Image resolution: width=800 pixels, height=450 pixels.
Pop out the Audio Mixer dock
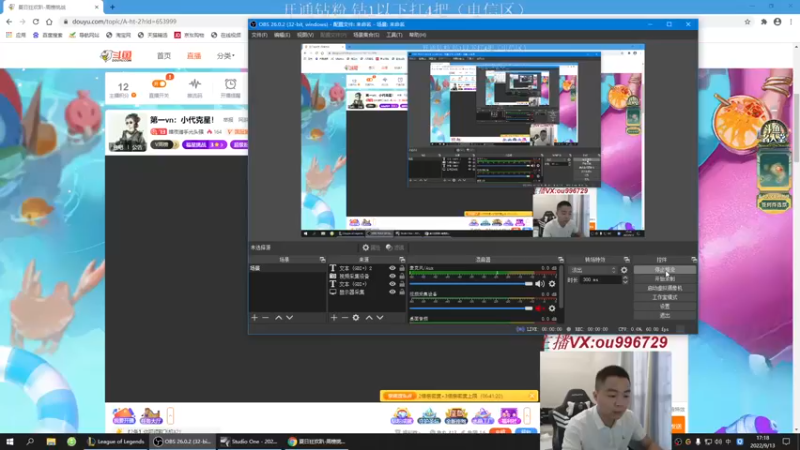tap(561, 260)
